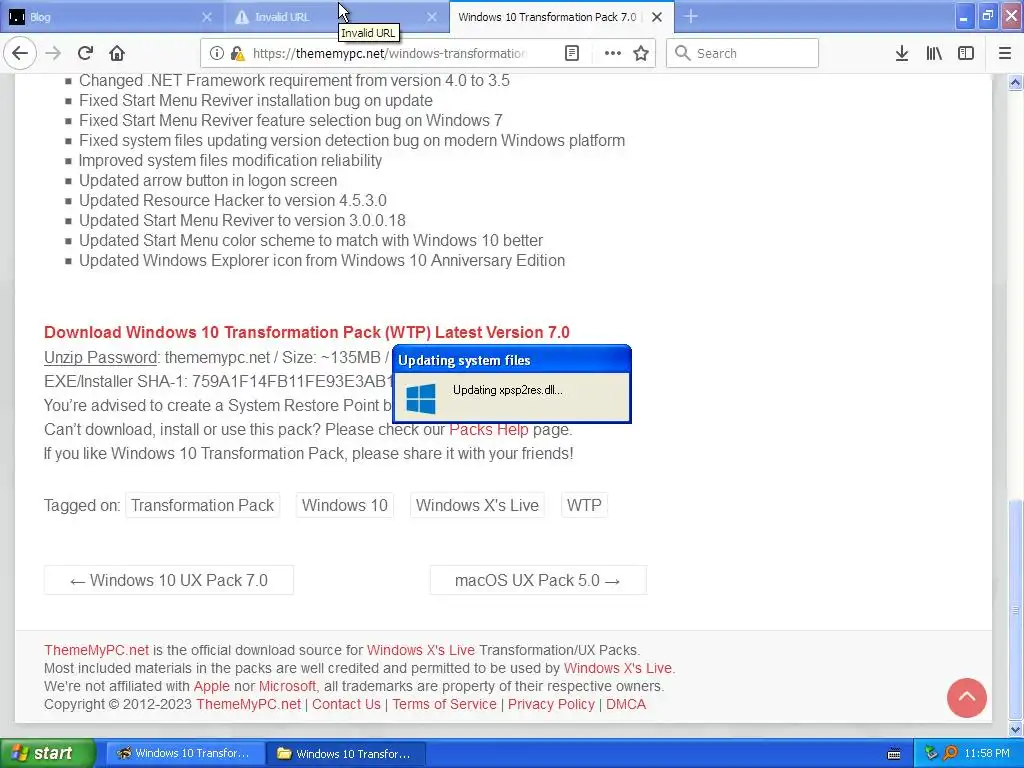Viewport: 1024px width, 768px height.
Task: Toggle reader view for this page
Action: [x=571, y=54]
